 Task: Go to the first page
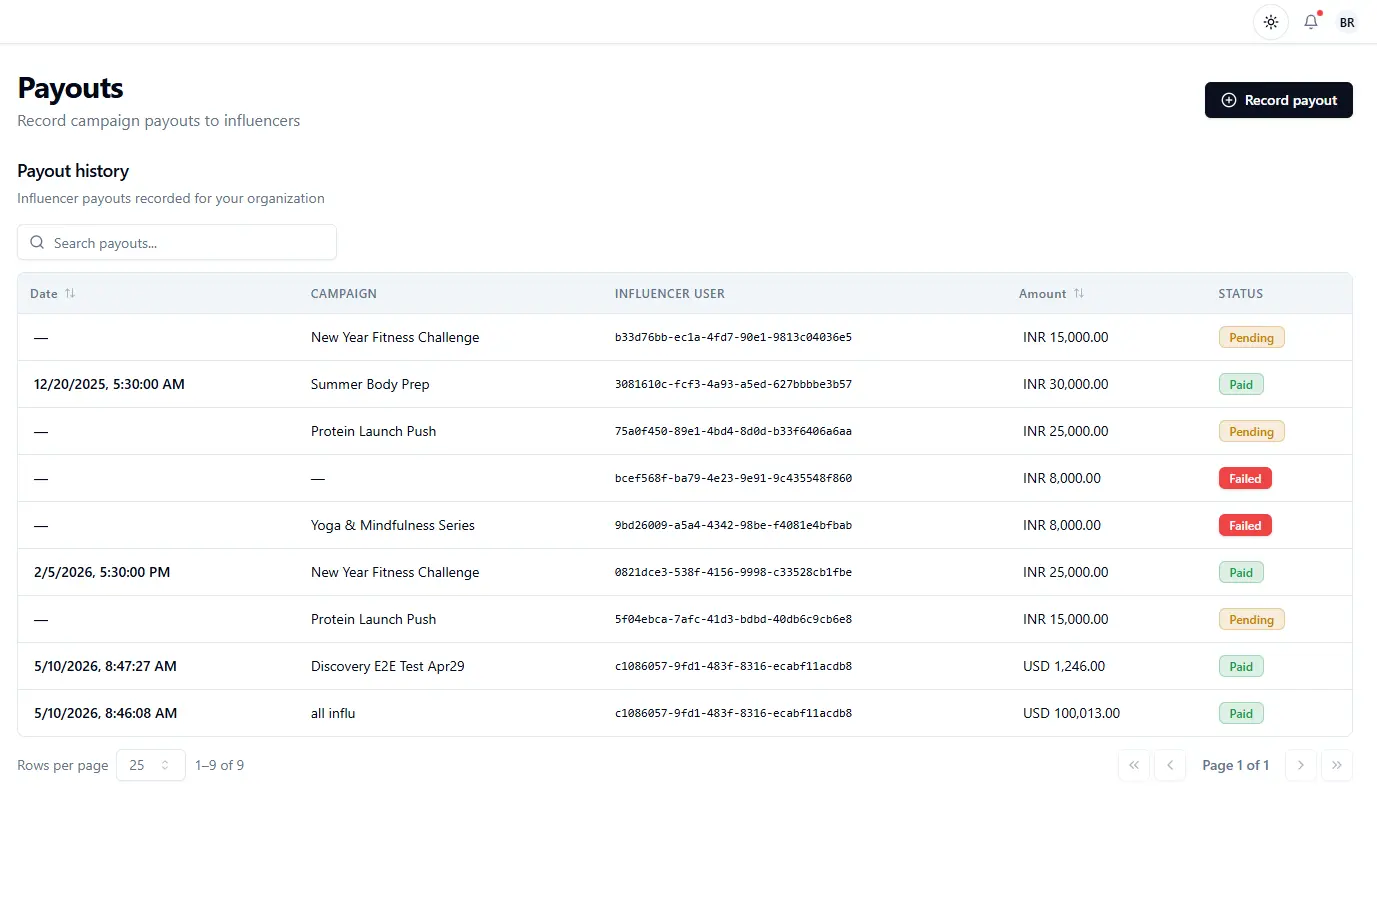pyautogui.click(x=1134, y=765)
